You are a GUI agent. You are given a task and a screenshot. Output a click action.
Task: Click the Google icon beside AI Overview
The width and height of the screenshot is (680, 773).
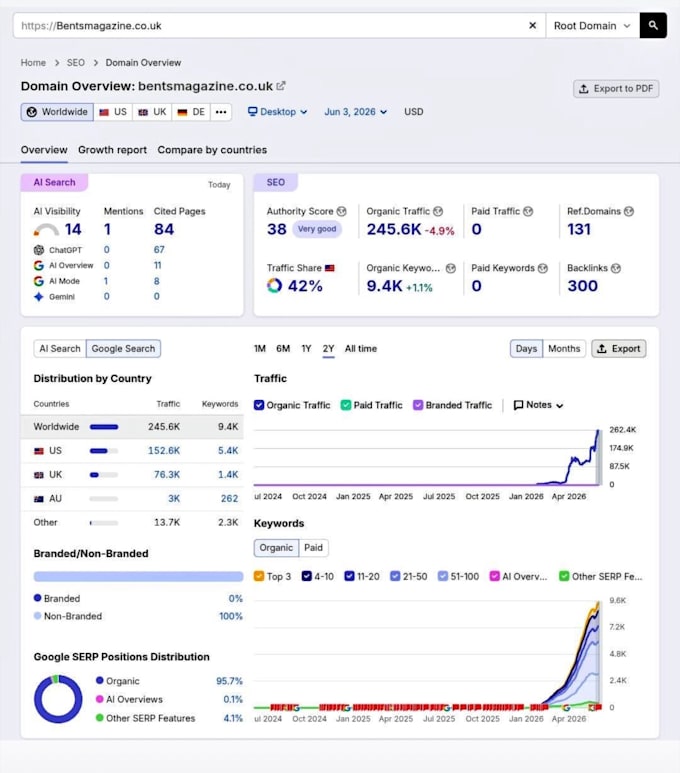click(x=39, y=265)
